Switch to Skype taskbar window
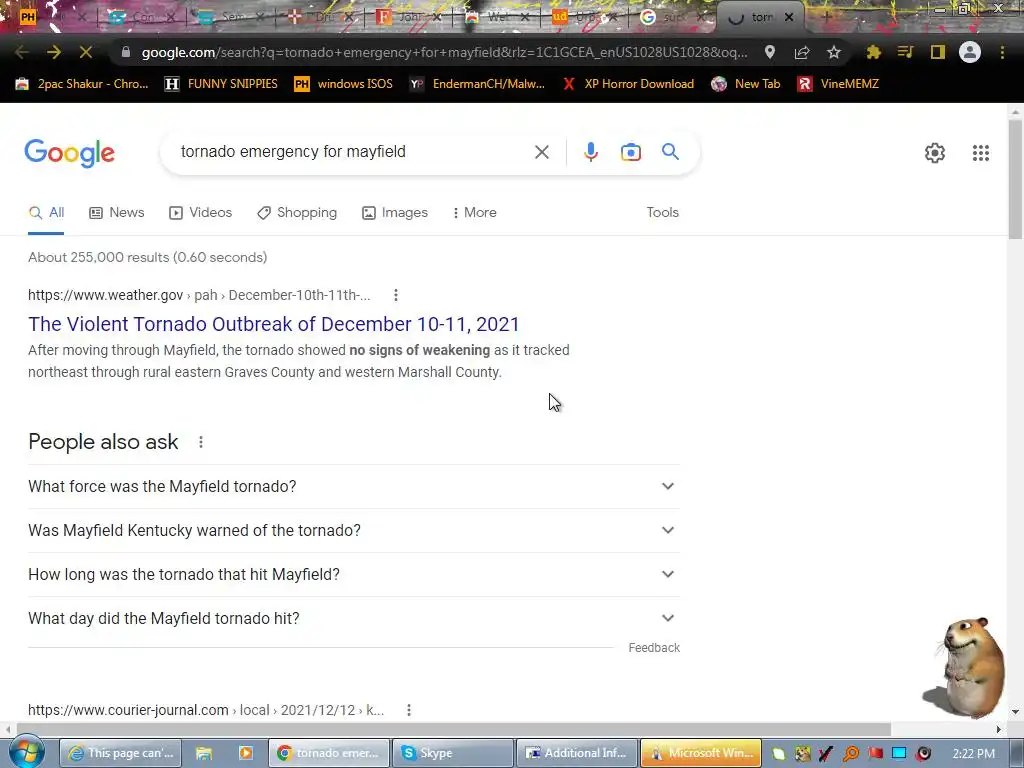 453,753
